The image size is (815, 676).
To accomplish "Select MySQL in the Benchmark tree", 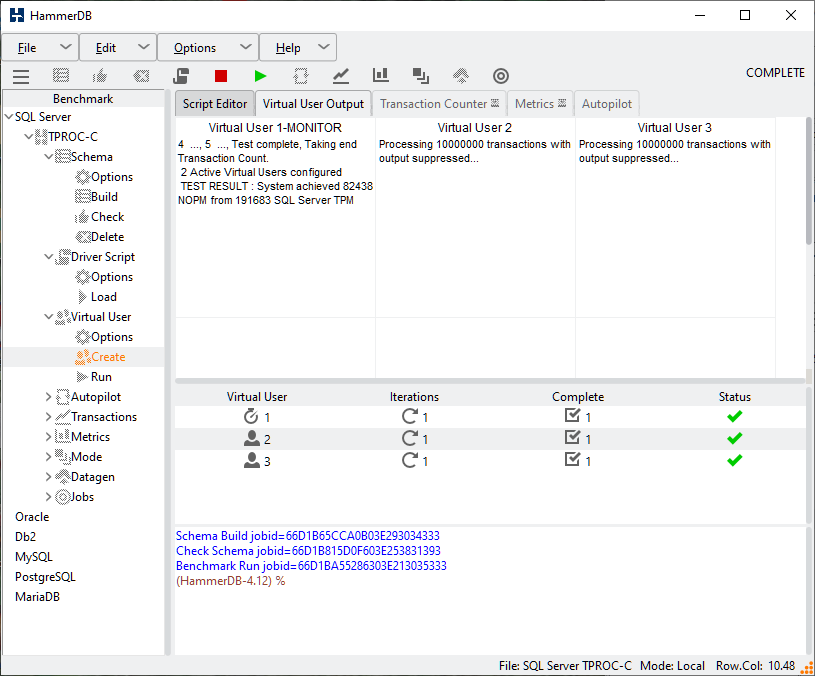I will [34, 557].
